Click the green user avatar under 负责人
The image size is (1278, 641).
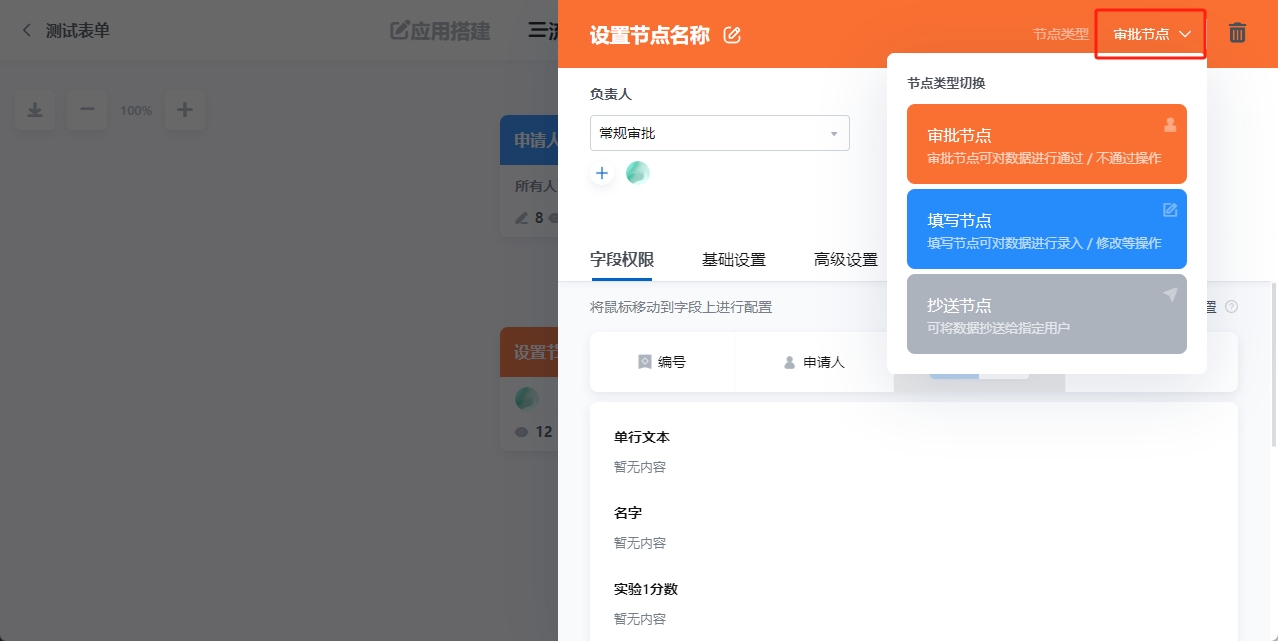click(637, 173)
